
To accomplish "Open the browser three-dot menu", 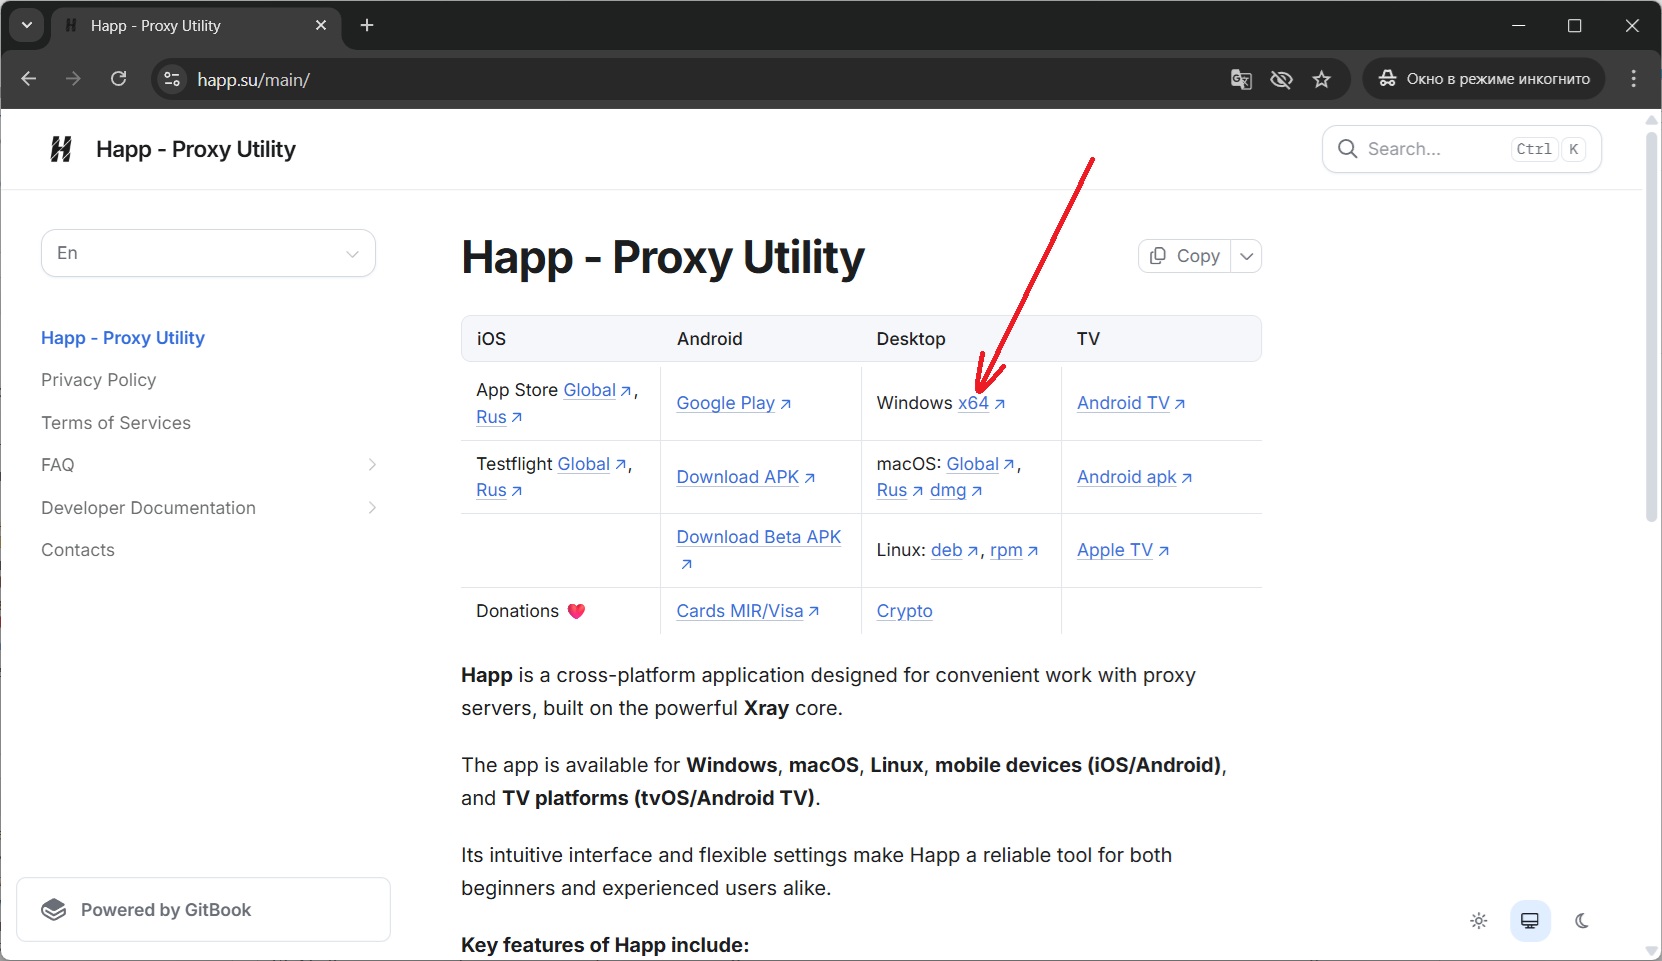I will tap(1633, 79).
